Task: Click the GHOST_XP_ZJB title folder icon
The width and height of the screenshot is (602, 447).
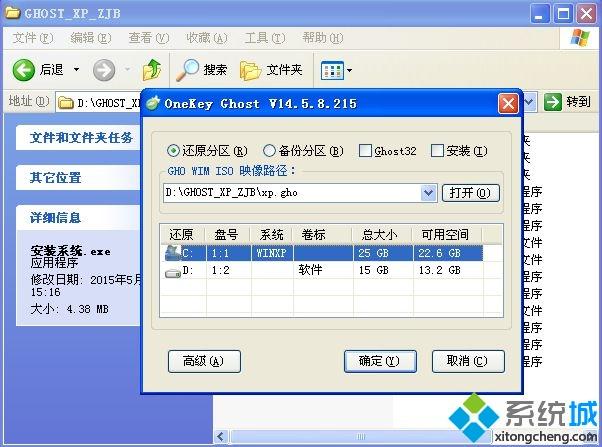Action: point(13,13)
